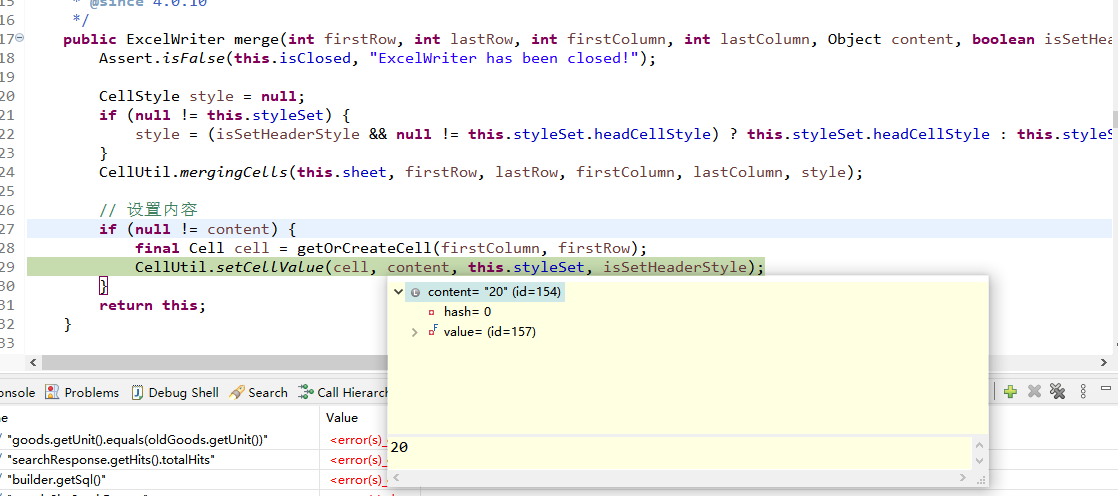Add new watch expression with plus icon
1118x496 pixels.
[x=1010, y=391]
